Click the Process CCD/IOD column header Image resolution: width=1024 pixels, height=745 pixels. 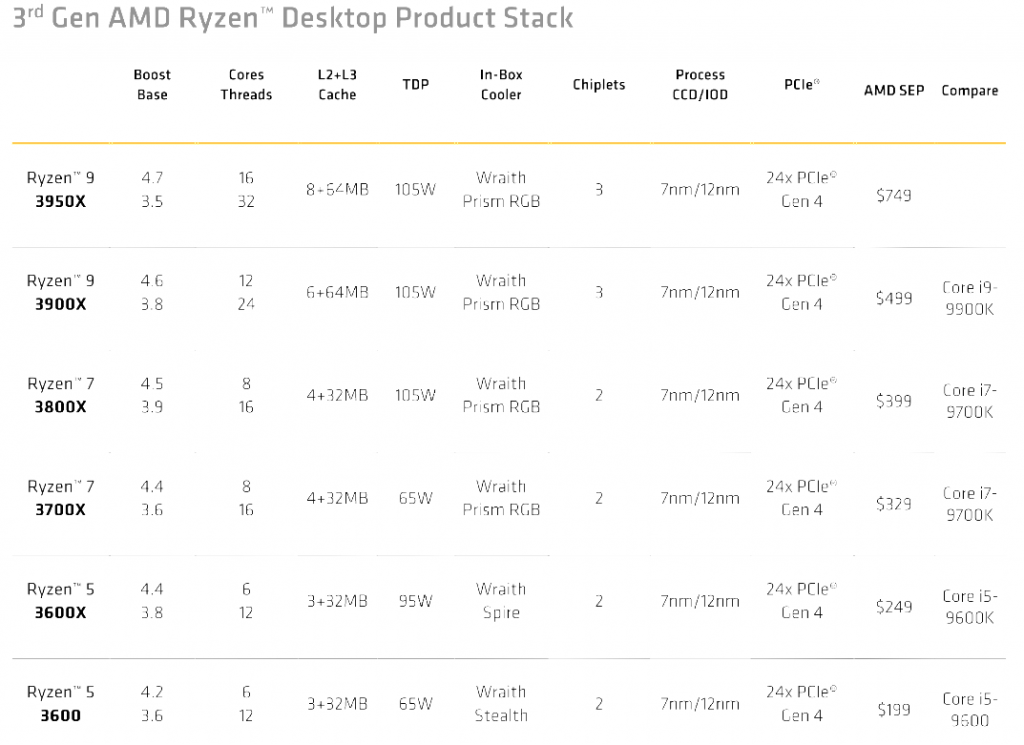(700, 84)
